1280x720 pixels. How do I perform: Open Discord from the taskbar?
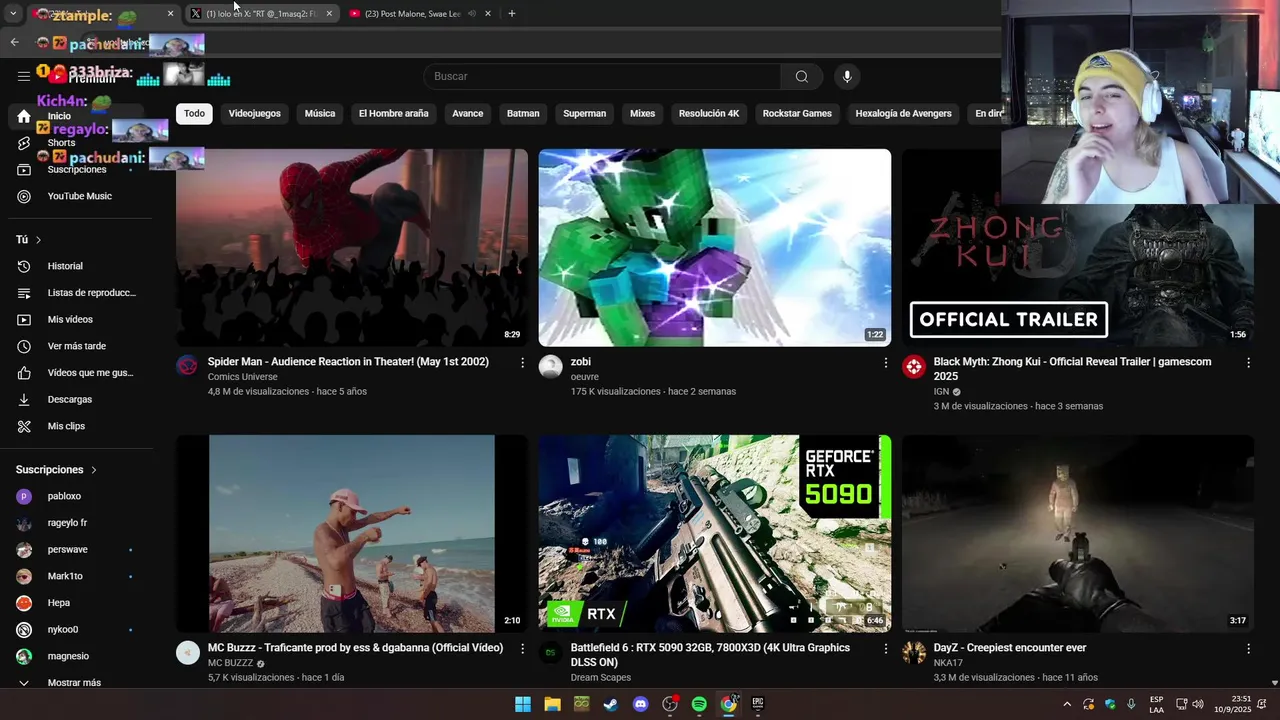tap(640, 704)
